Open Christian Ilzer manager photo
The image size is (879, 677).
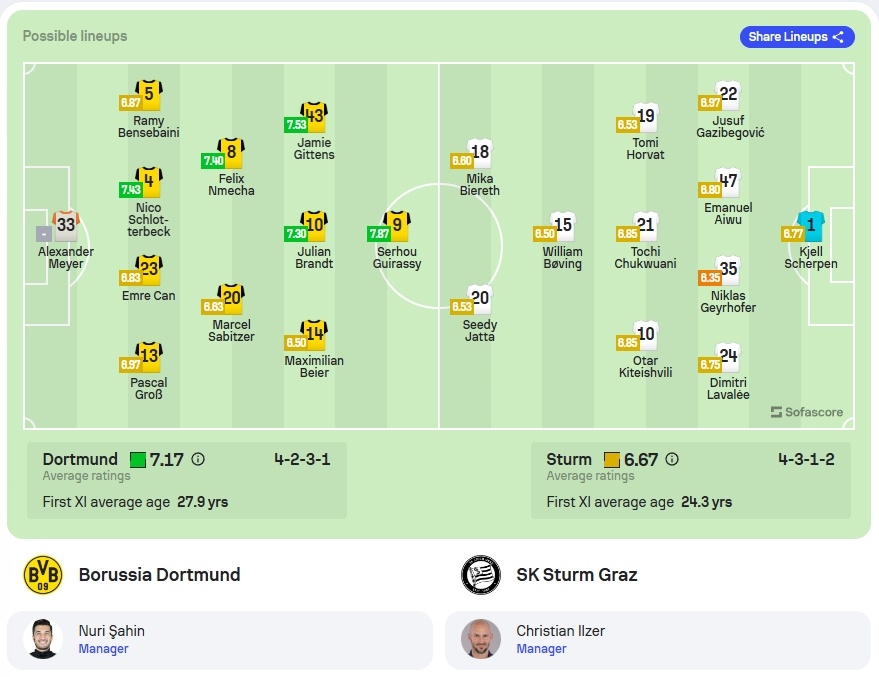point(481,639)
